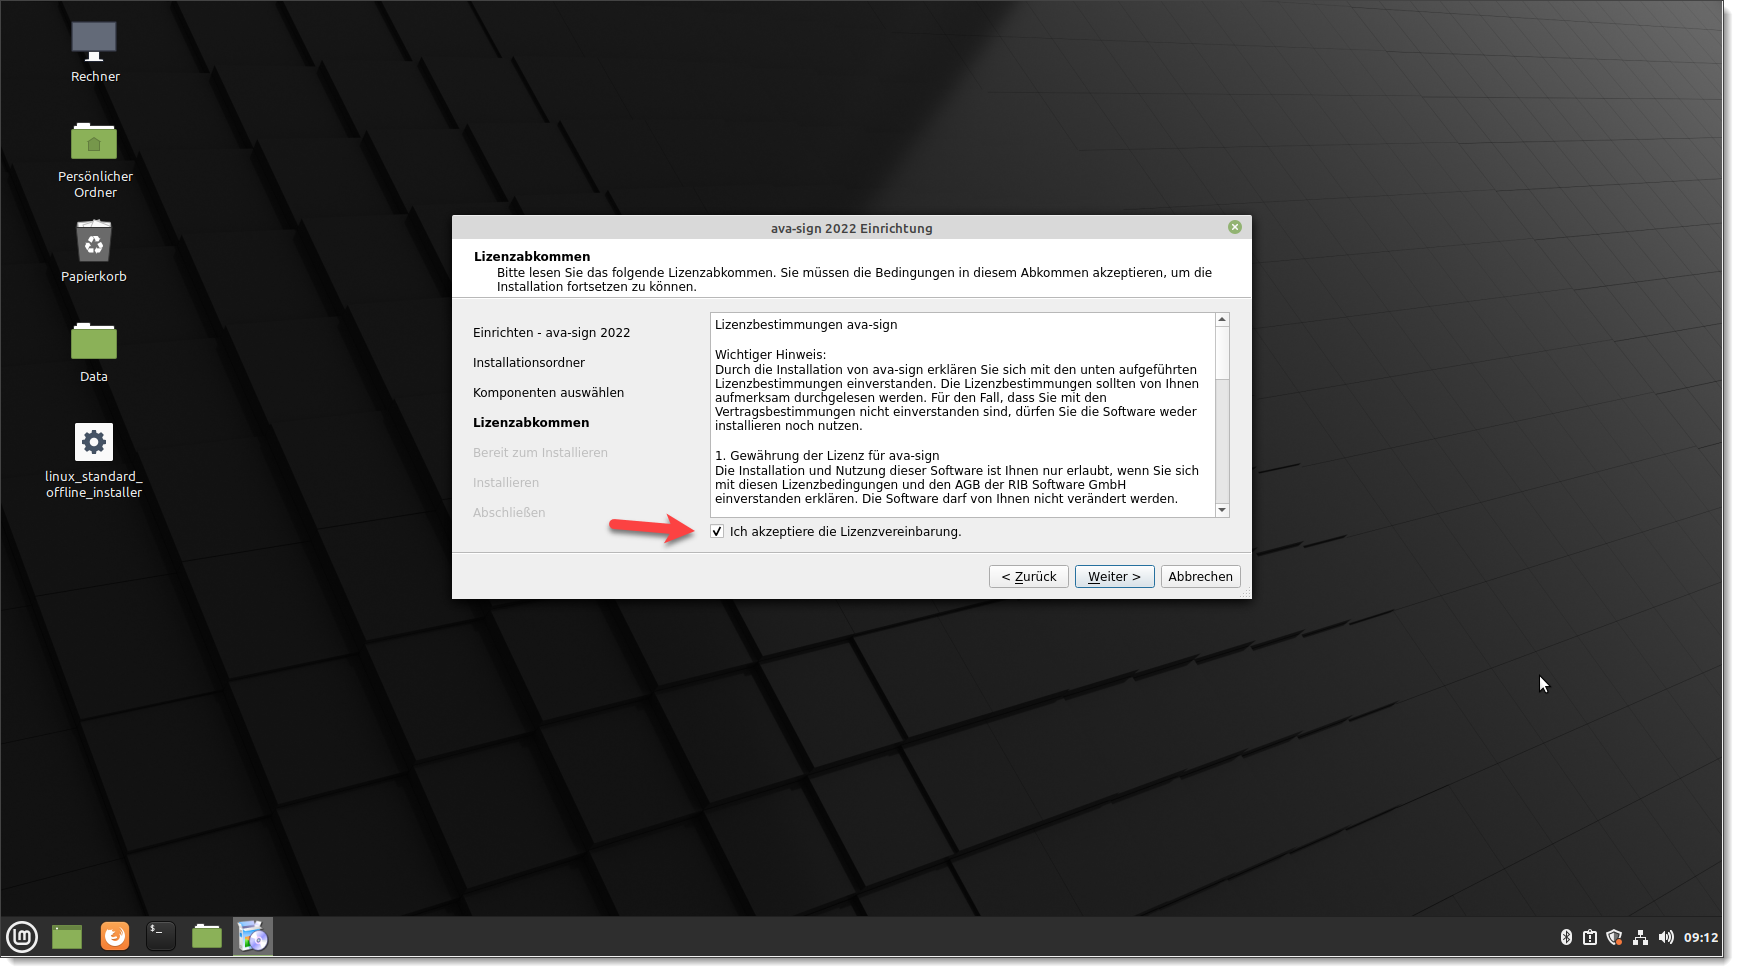Image resolution: width=1739 pixels, height=973 pixels.
Task: Click the license text scrollbar thumb
Action: [x=1222, y=353]
